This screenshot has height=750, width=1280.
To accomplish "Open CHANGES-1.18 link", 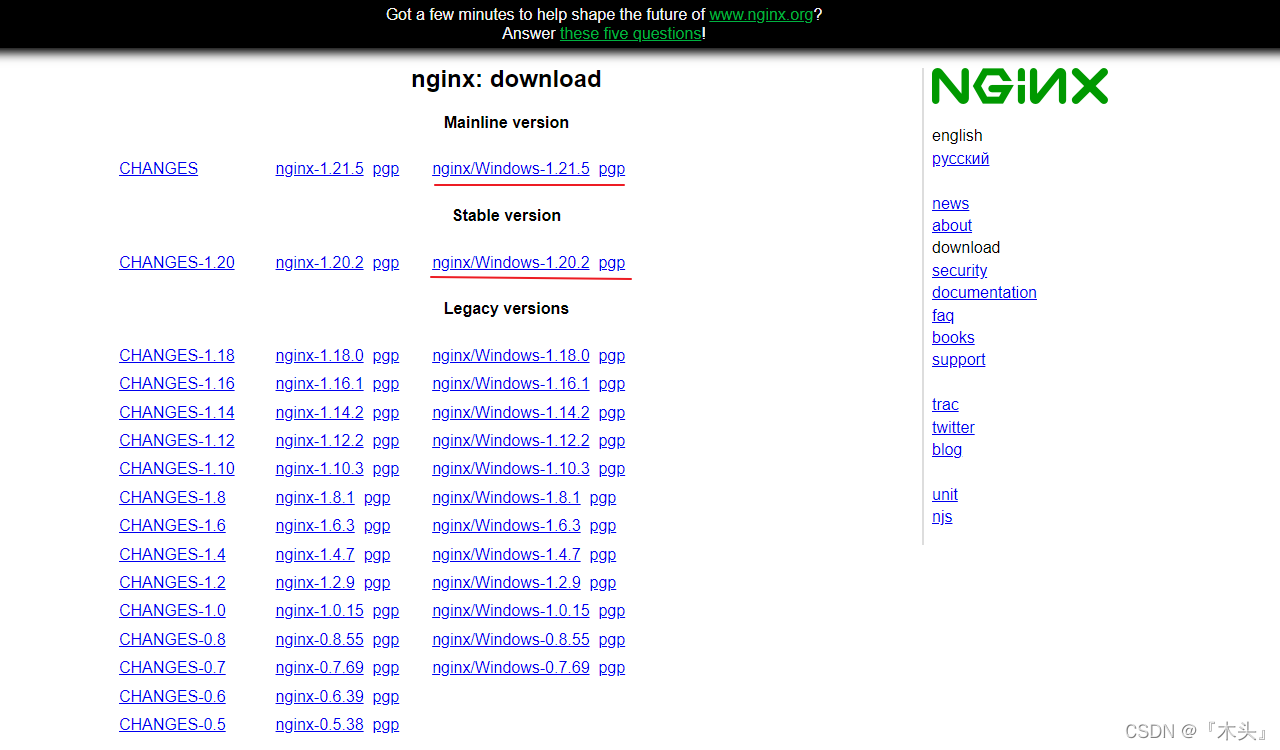I will click(177, 355).
